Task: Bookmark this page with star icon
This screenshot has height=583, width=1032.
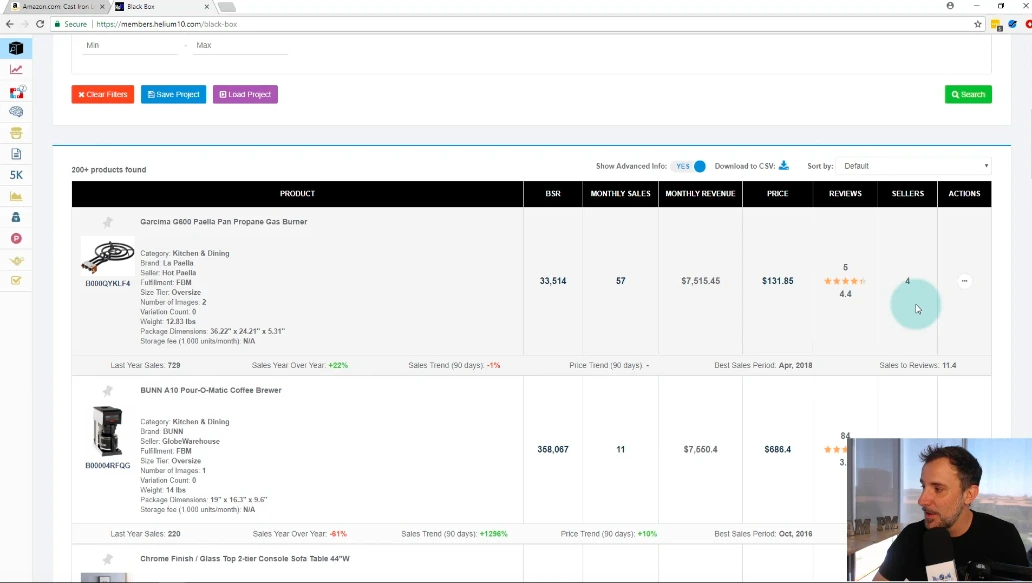Action: (978, 24)
